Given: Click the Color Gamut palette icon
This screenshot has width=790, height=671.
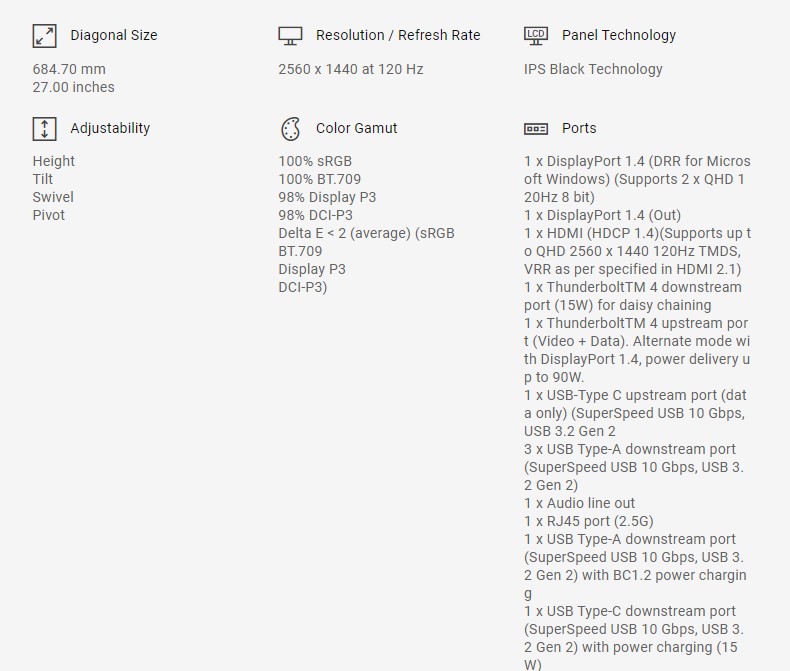Looking at the screenshot, I should click(x=290, y=129).
